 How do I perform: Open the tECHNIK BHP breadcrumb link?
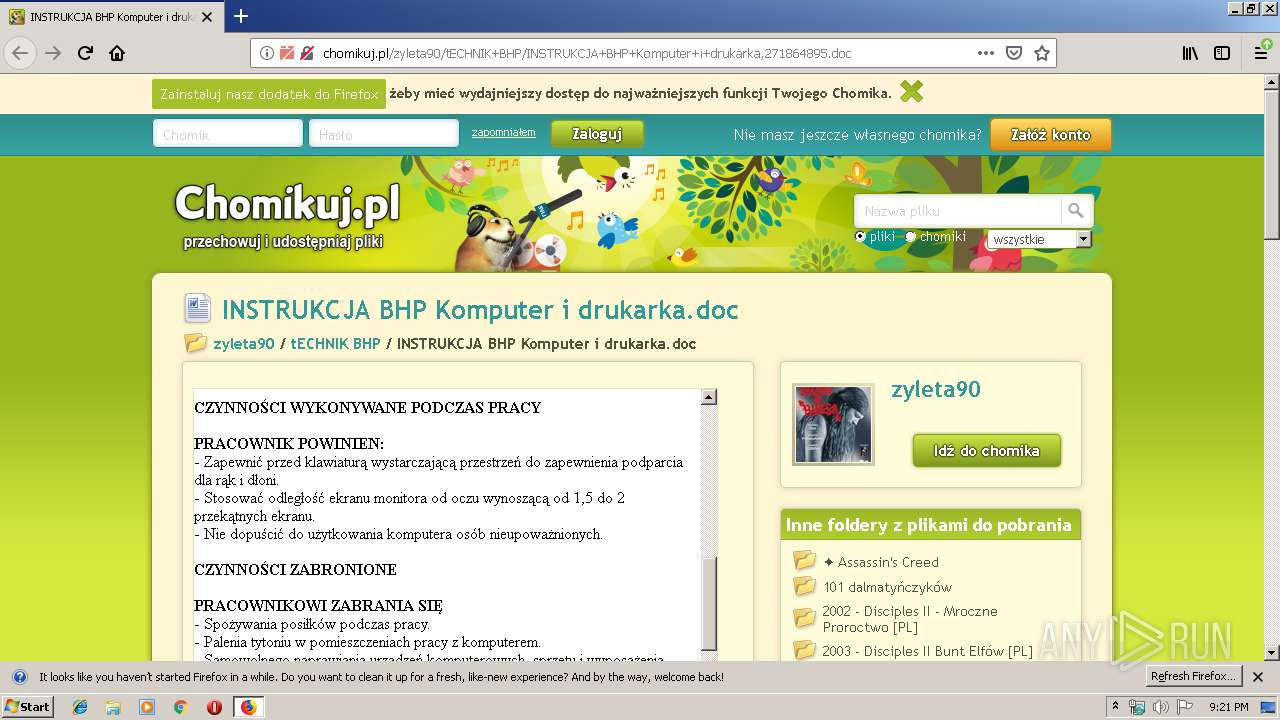pyautogui.click(x=336, y=343)
